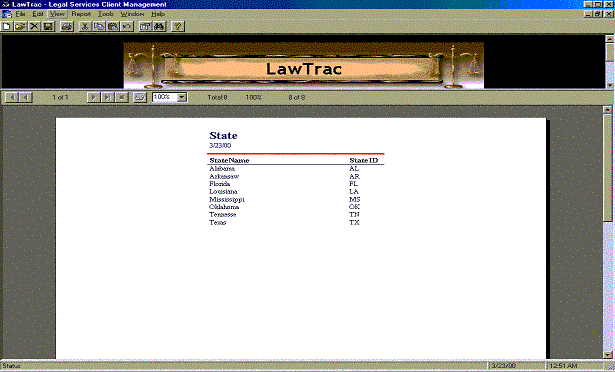
Task: Open the Tools menu
Action: click(106, 14)
